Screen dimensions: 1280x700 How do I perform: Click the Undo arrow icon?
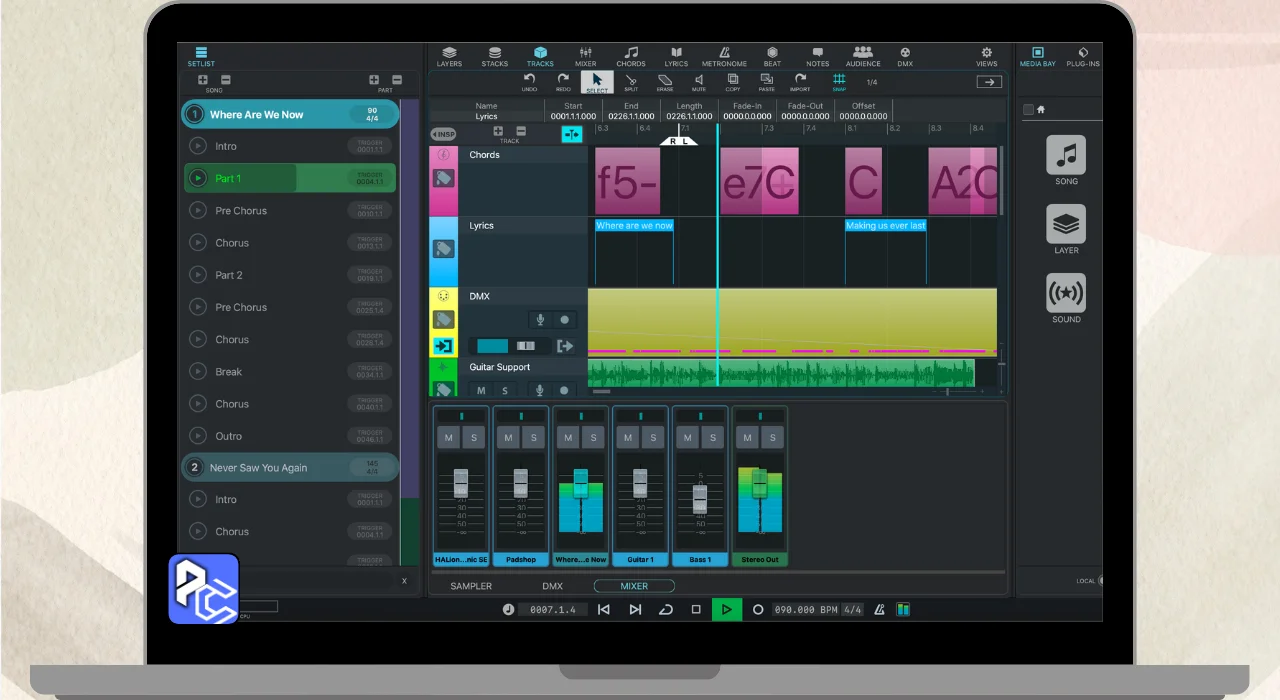(x=529, y=81)
